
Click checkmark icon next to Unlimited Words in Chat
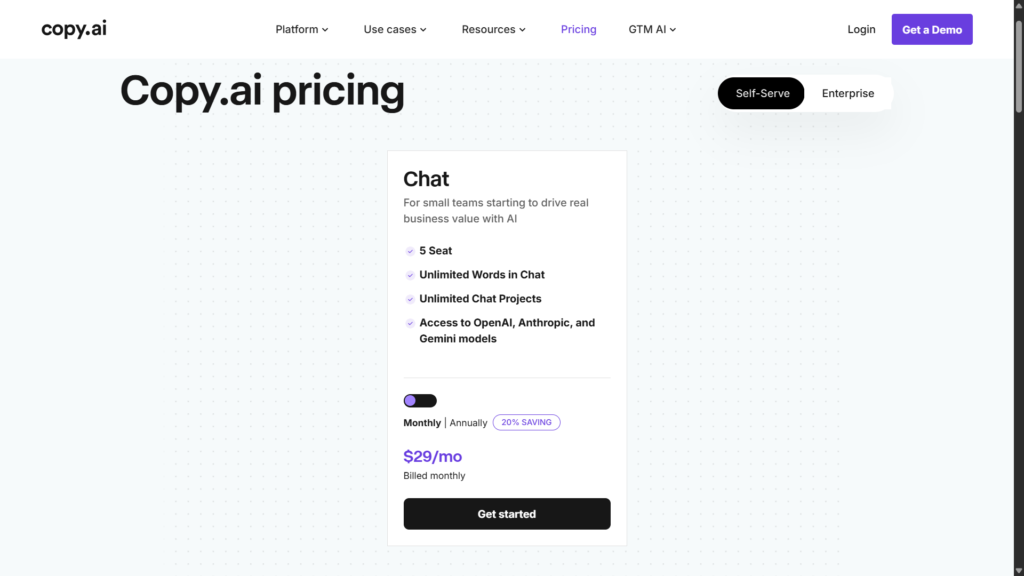410,275
